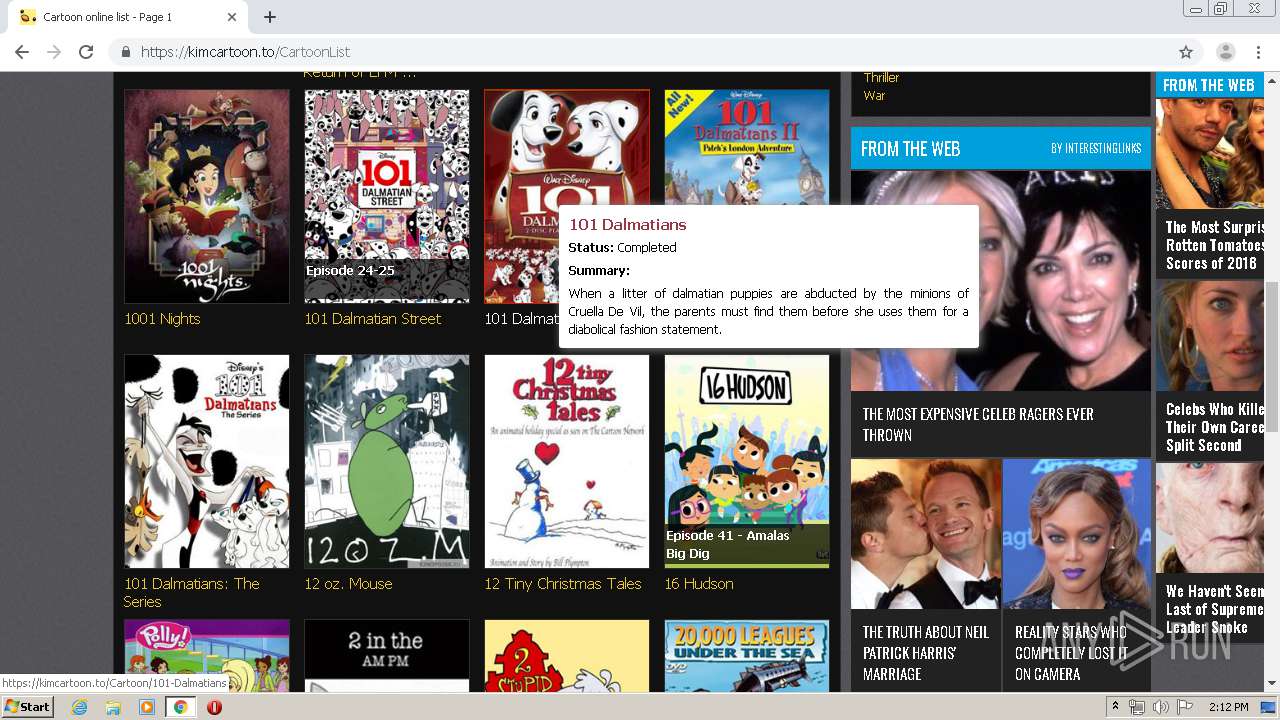Image resolution: width=1280 pixels, height=720 pixels.
Task: Select the Thriller genre link
Action: tap(881, 78)
